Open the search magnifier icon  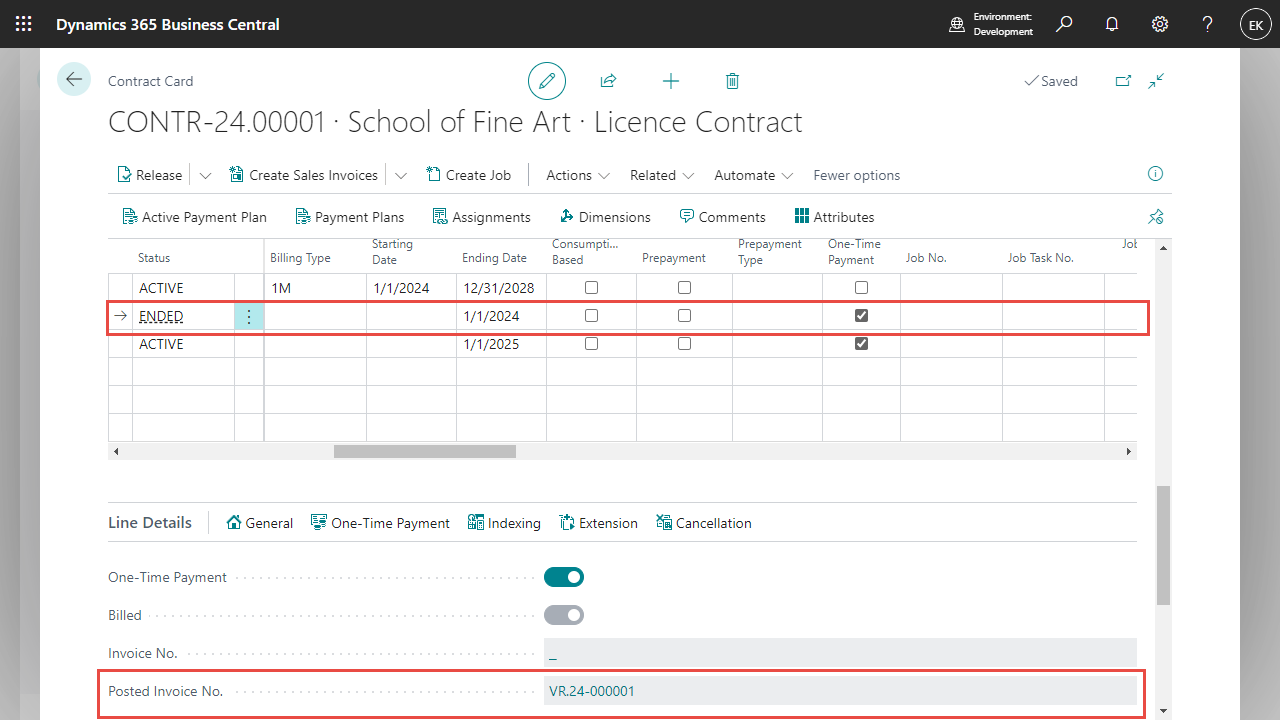click(x=1064, y=24)
